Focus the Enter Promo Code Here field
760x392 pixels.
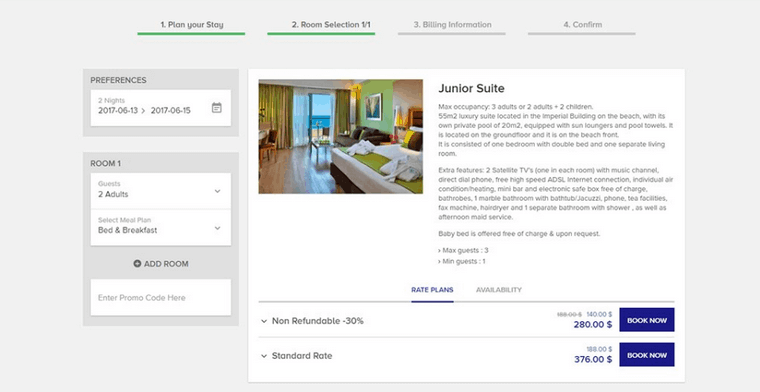(x=160, y=298)
